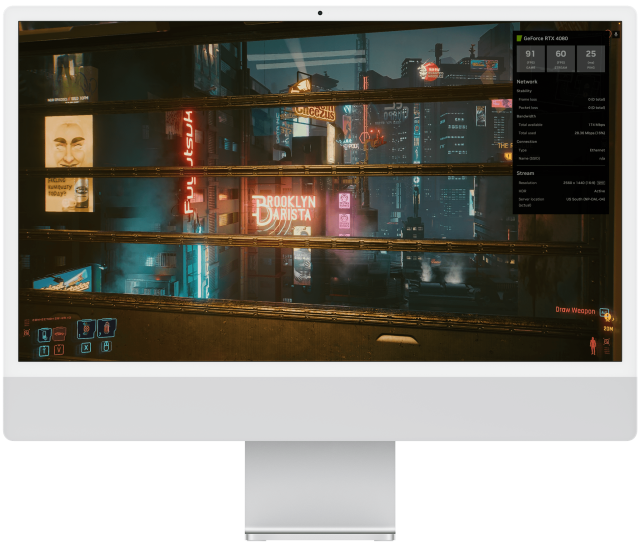This screenshot has height=544, width=640.
Task: Select the first grenade consumable slot icon
Action: [x=84, y=329]
